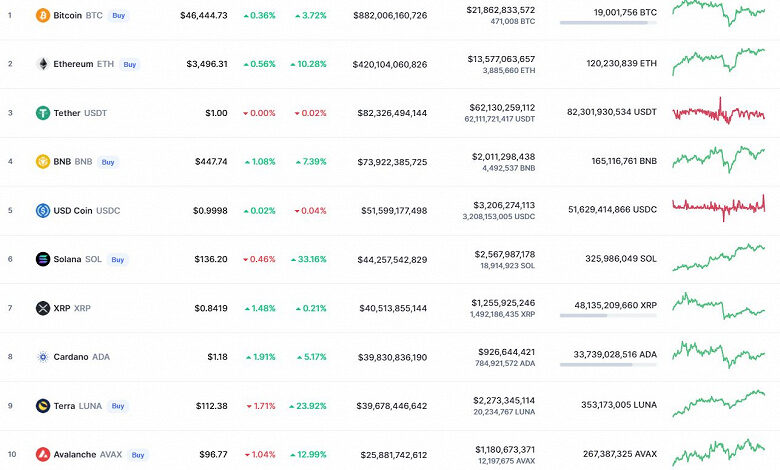
Task: Click the Tether green logo
Action: pos(43,113)
